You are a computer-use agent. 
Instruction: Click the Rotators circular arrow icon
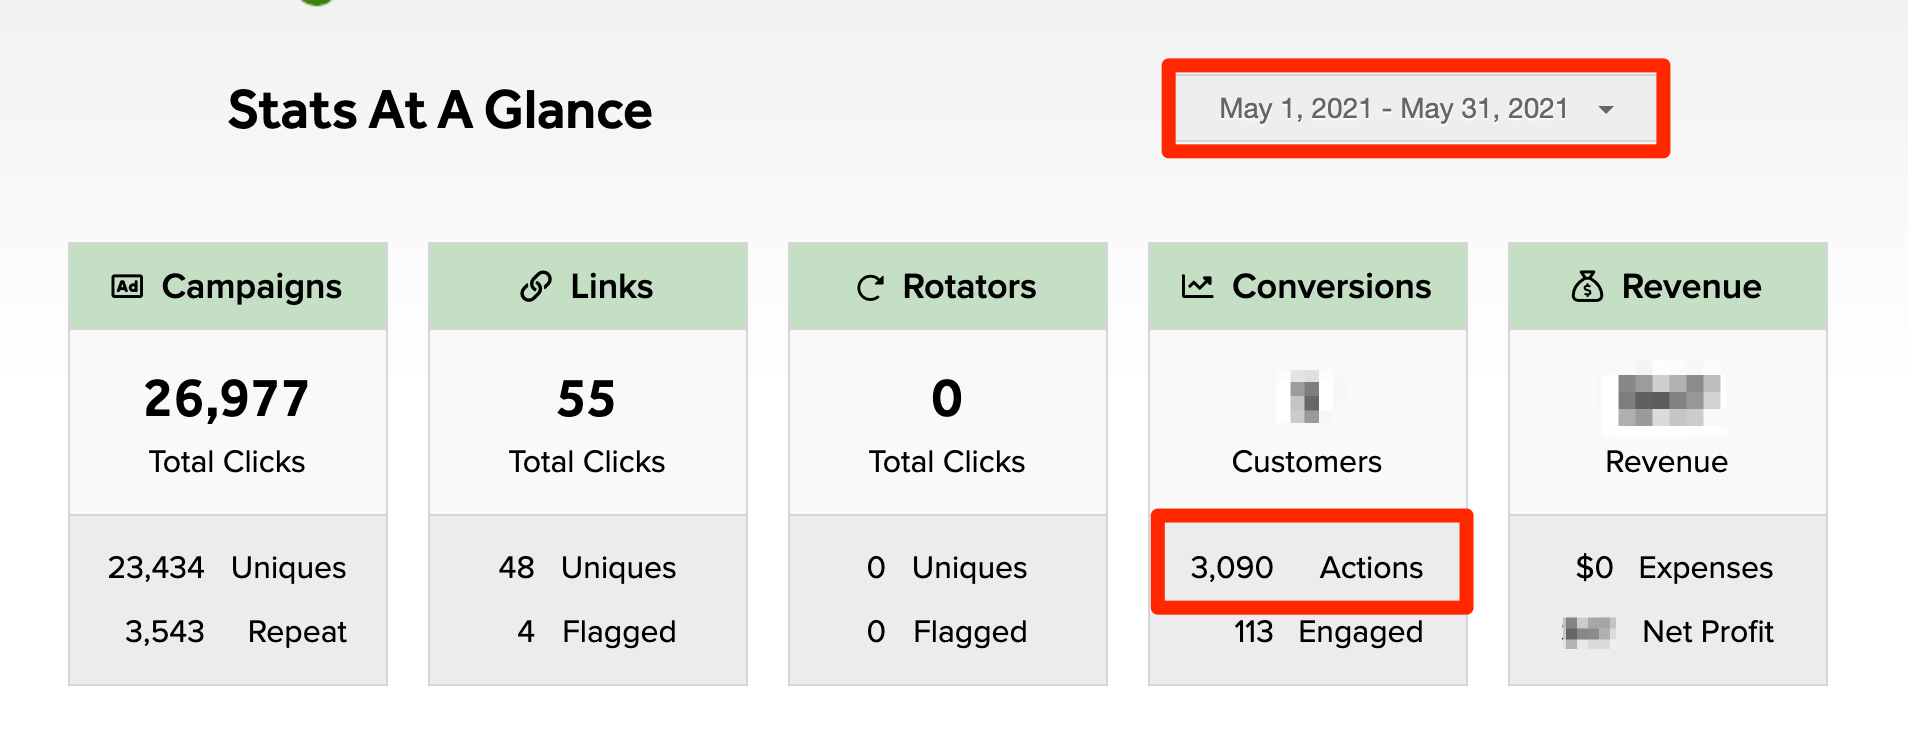click(870, 288)
